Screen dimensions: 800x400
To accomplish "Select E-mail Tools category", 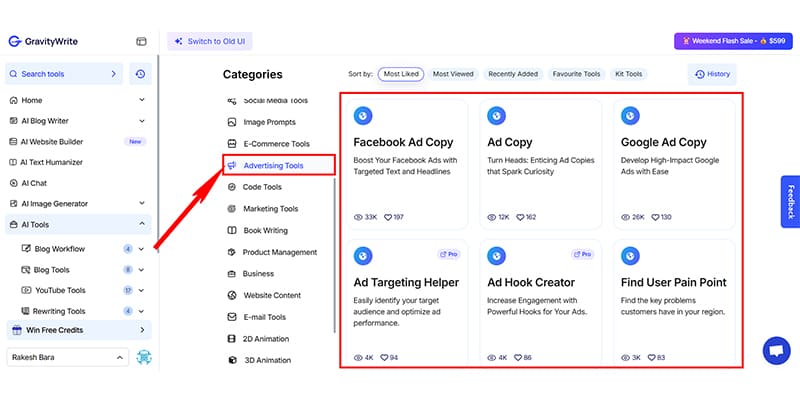I will (x=257, y=317).
